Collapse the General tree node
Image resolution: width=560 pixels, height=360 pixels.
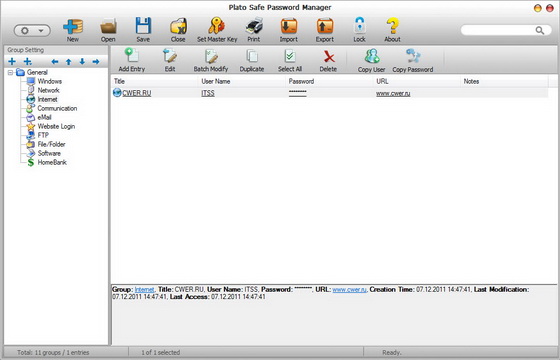pos(10,72)
